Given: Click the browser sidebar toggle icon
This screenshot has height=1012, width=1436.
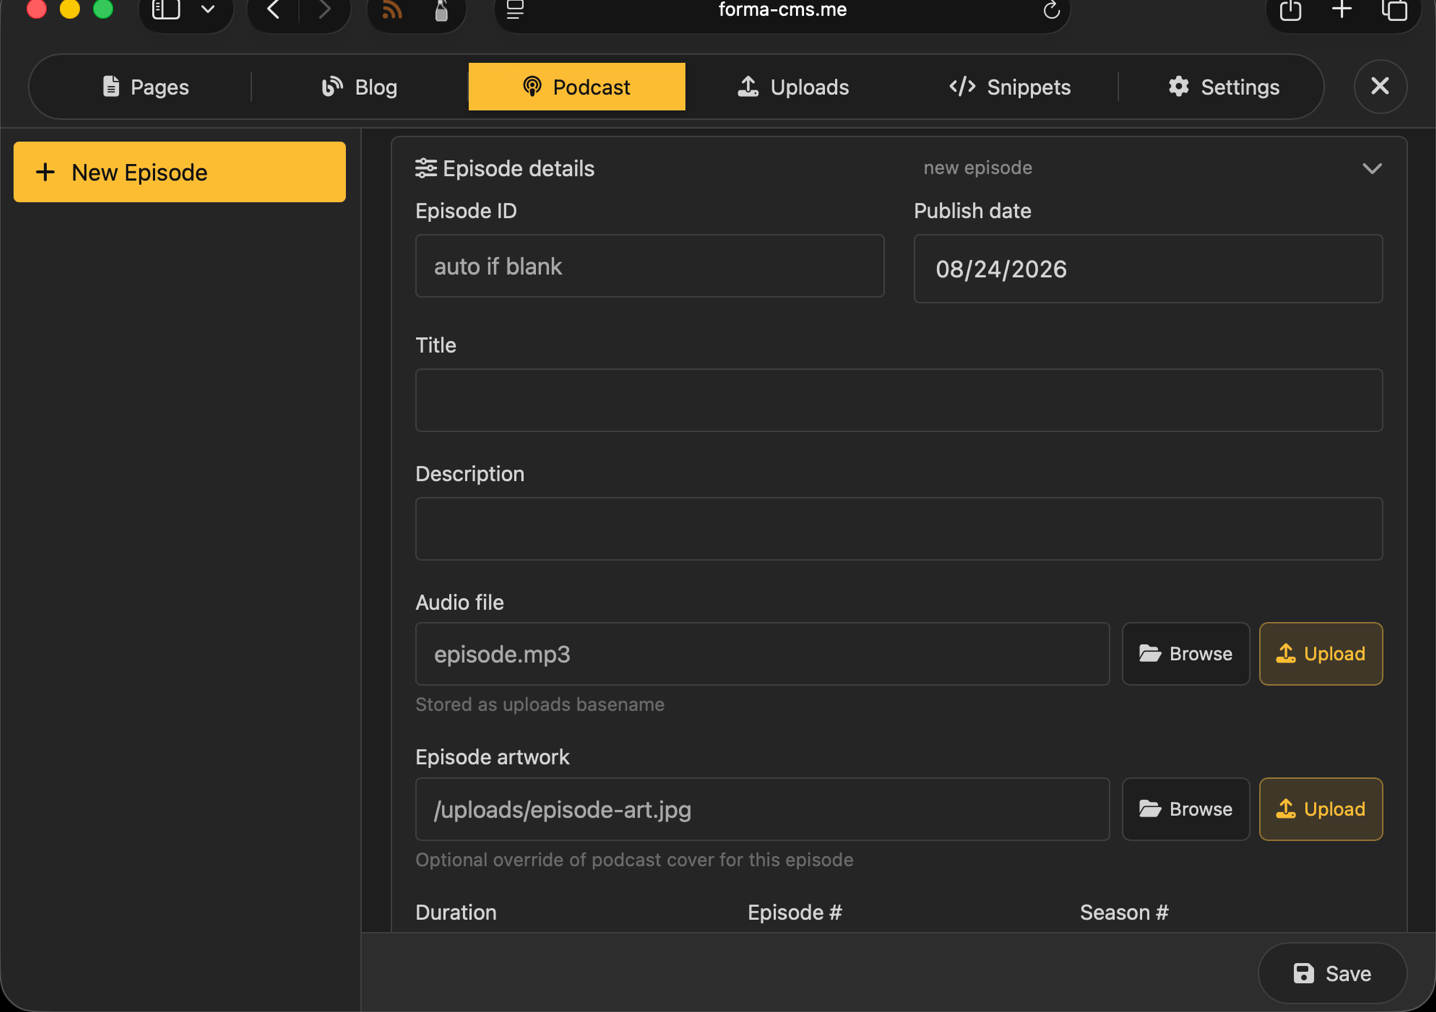Looking at the screenshot, I should coord(166,10).
